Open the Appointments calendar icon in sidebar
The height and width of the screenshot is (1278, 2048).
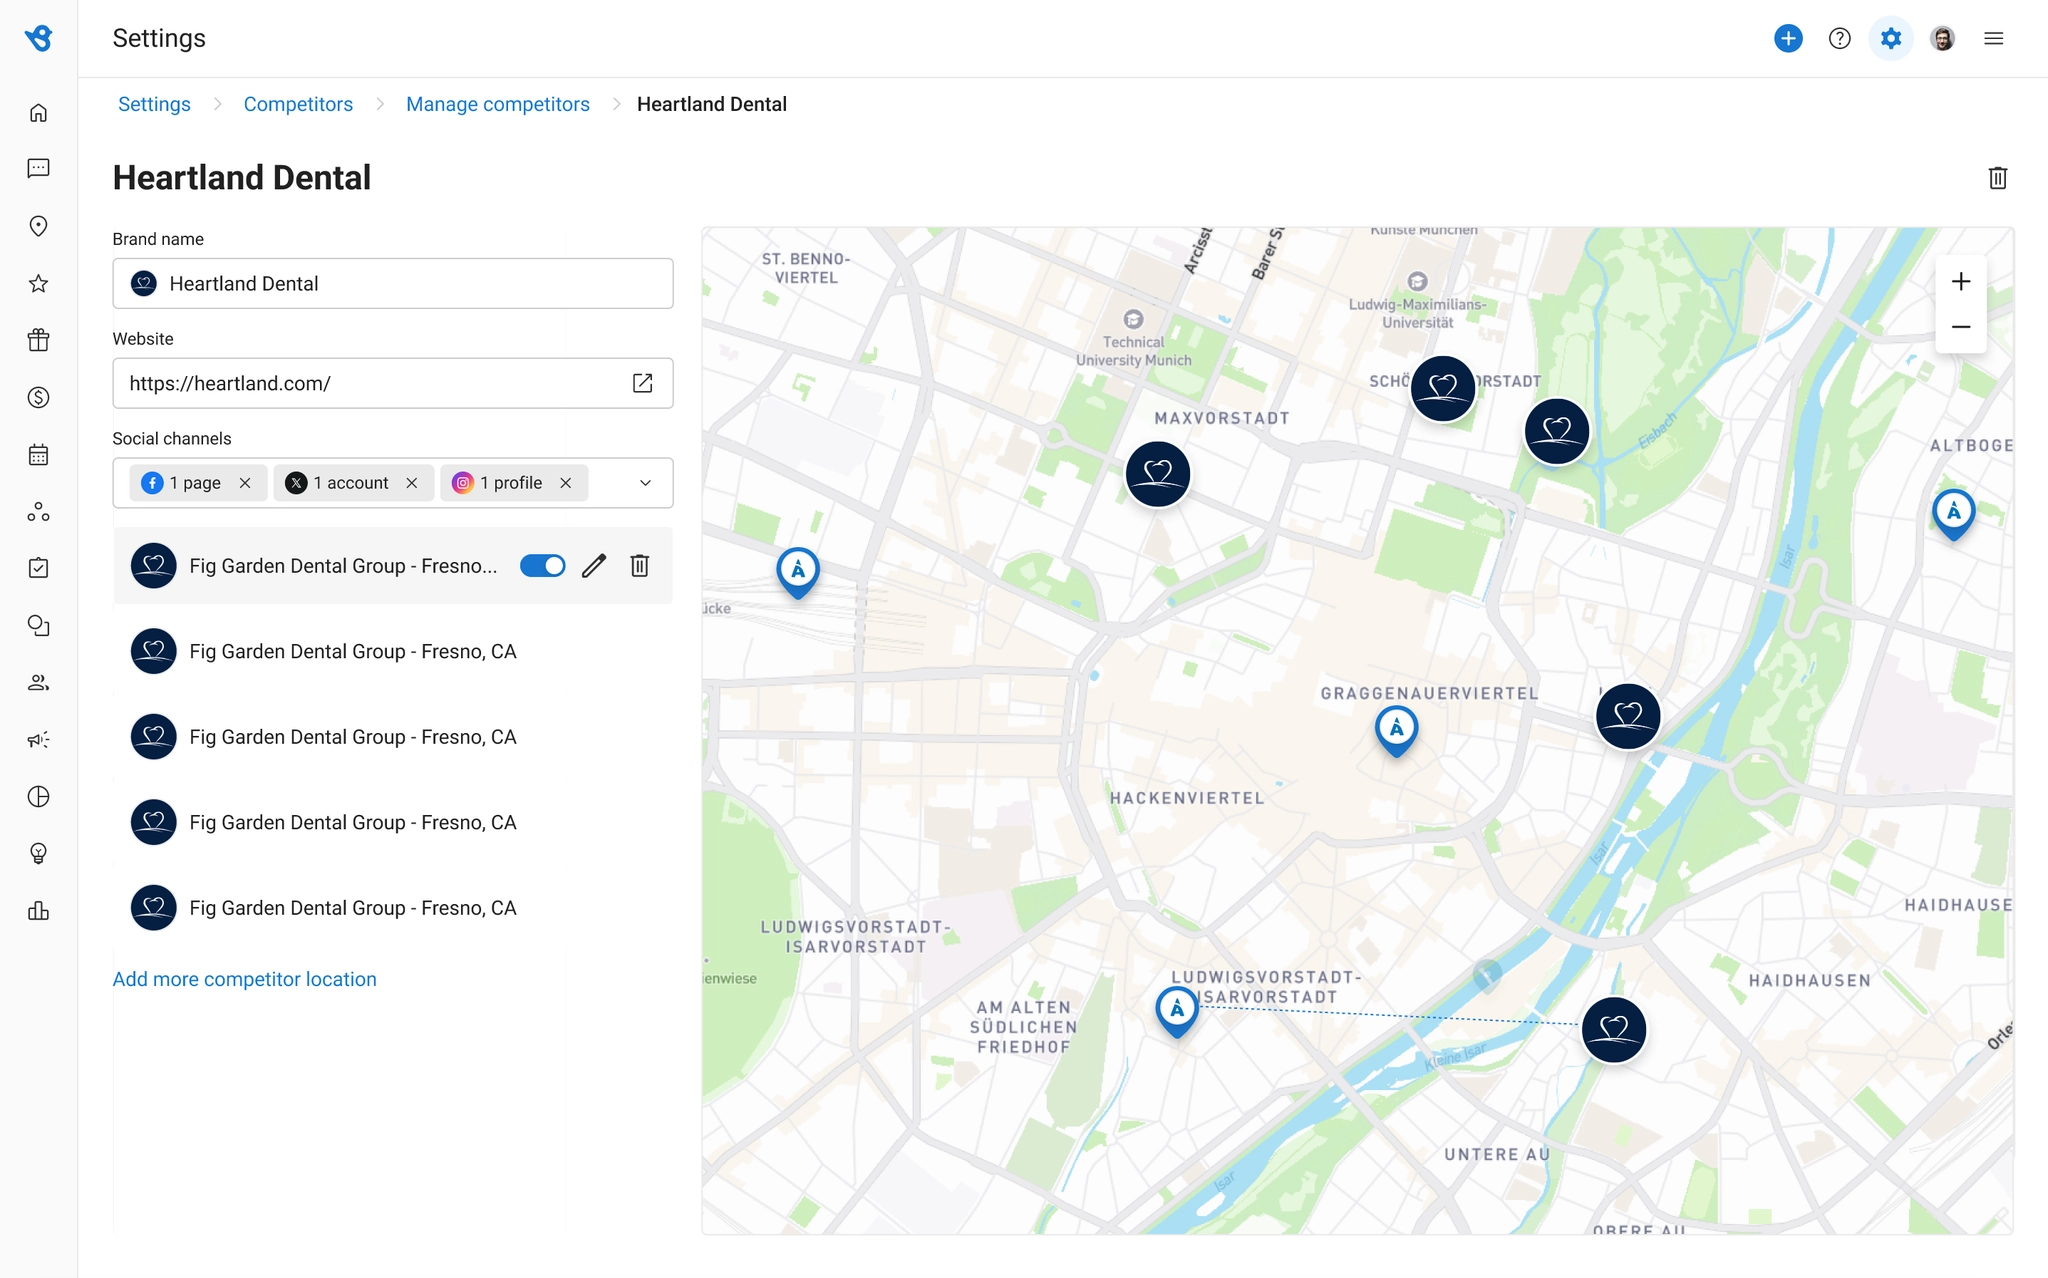[38, 455]
